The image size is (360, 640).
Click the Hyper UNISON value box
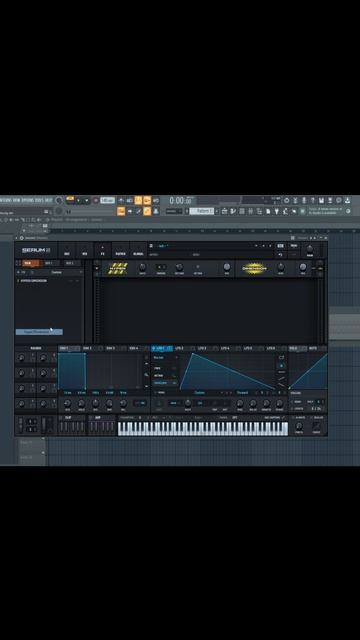(x=161, y=267)
